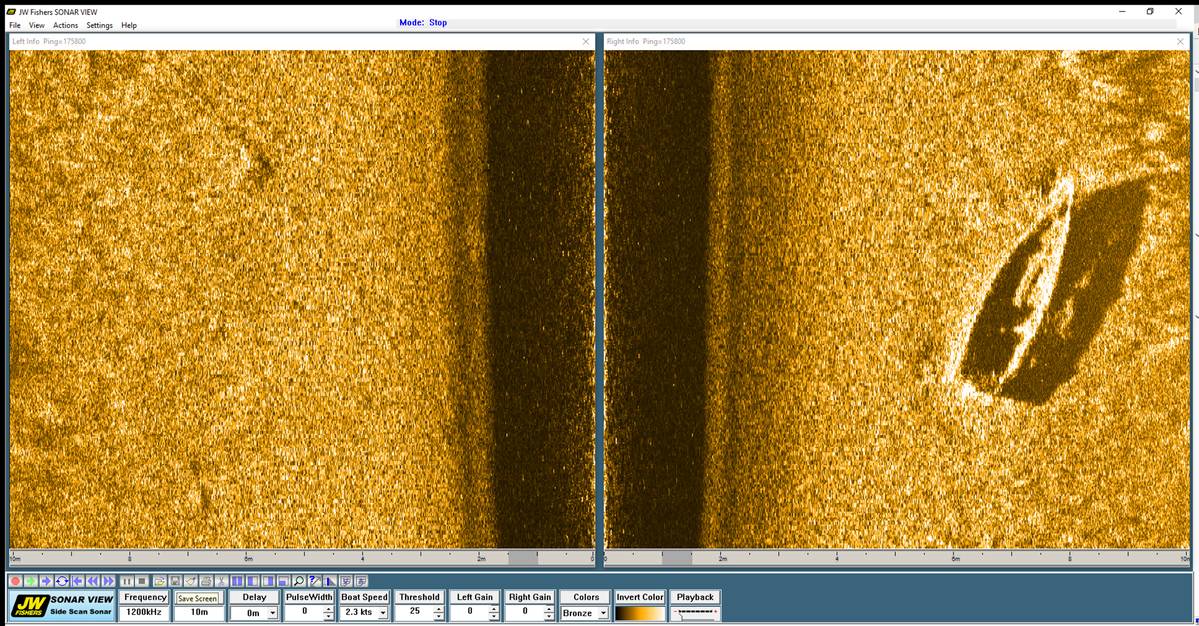Click the red Record icon
The width and height of the screenshot is (1199, 626).
pyautogui.click(x=16, y=580)
